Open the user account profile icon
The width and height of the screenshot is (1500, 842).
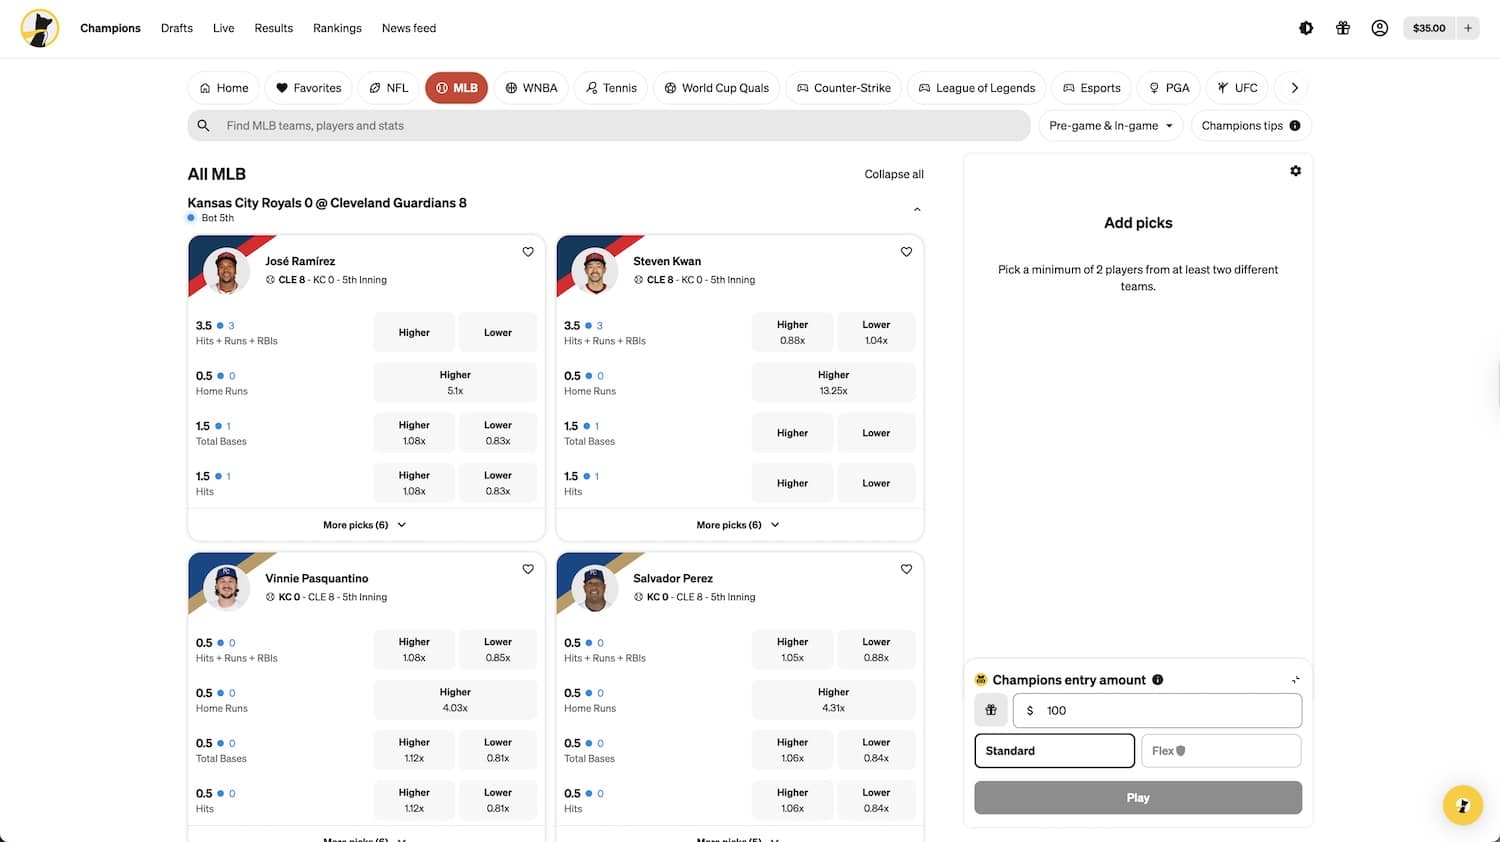click(x=1380, y=28)
